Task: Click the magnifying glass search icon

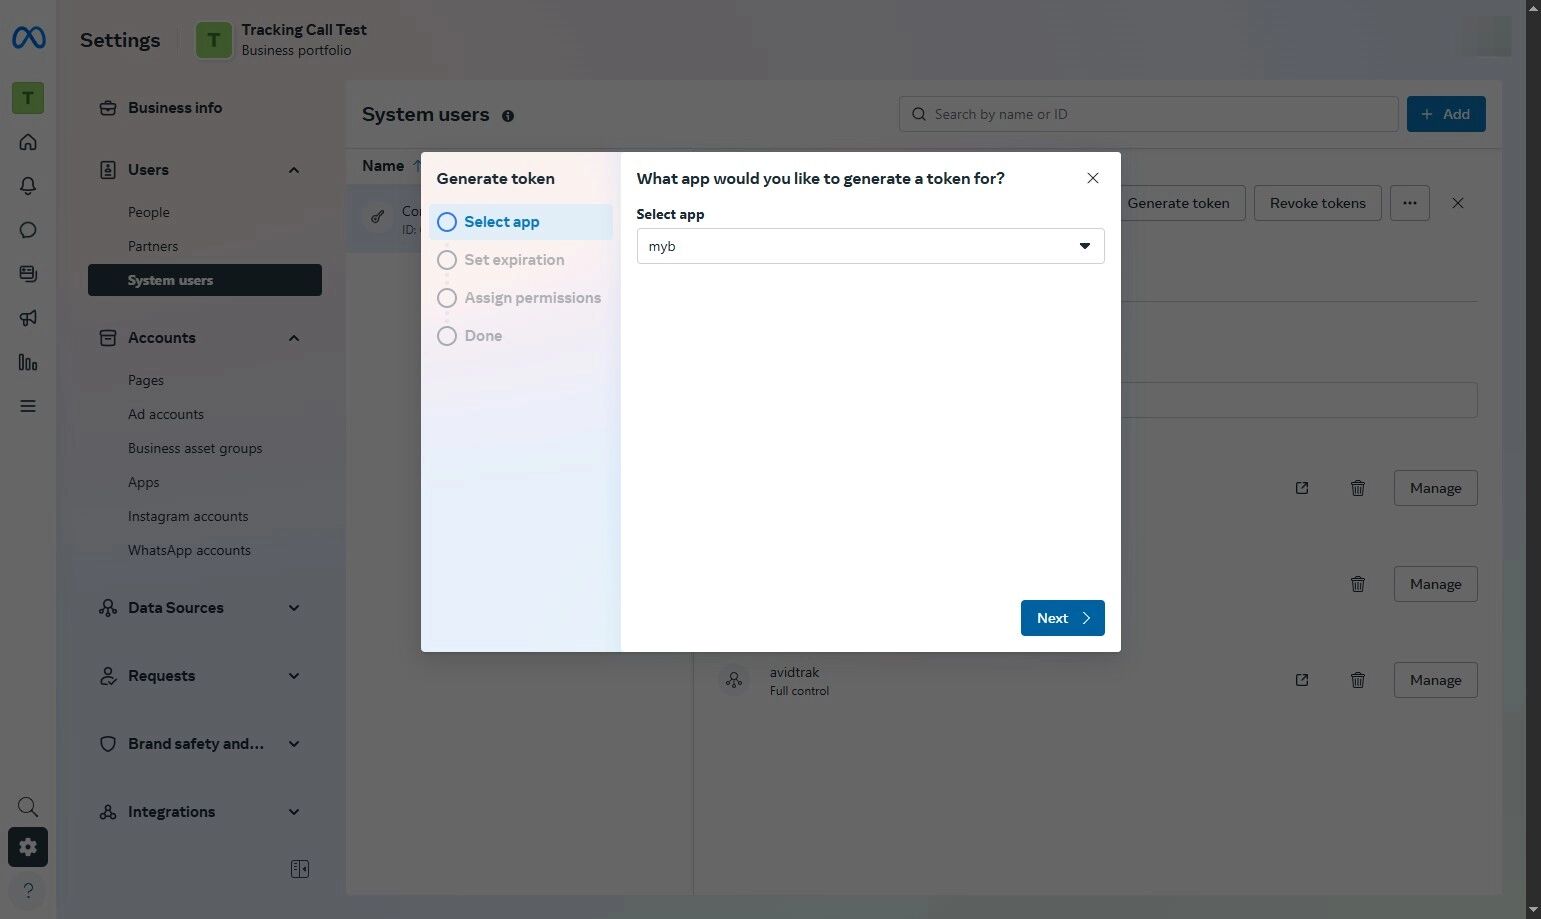Action: point(27,806)
